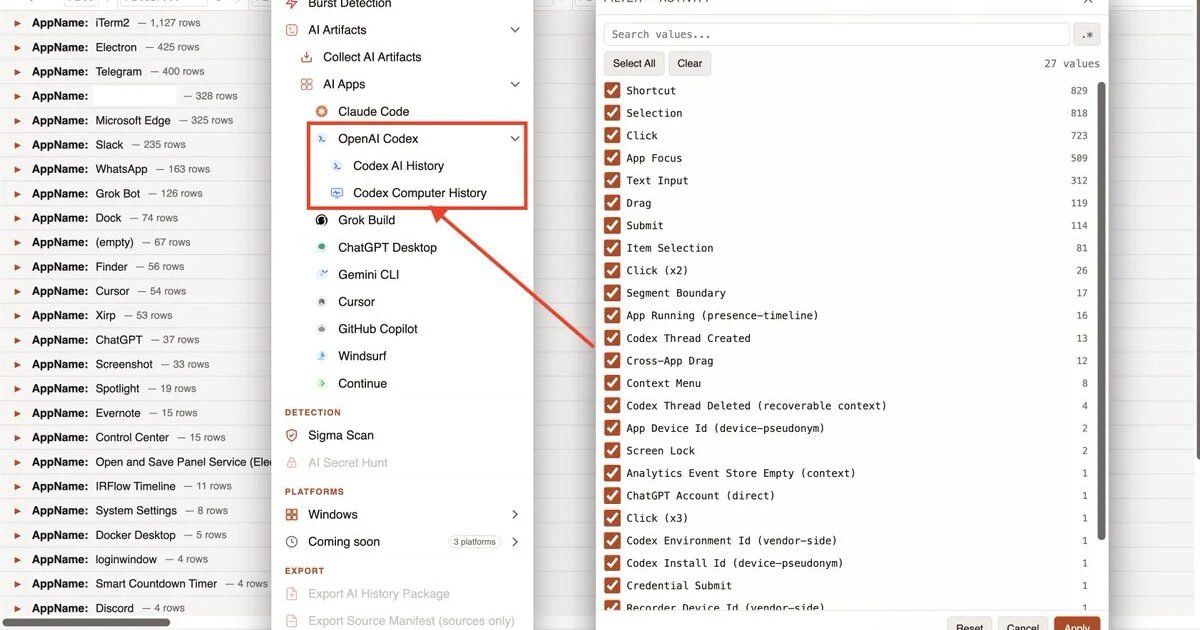1200x630 pixels.
Task: Click the GitHub Copilot icon
Action: (321, 329)
